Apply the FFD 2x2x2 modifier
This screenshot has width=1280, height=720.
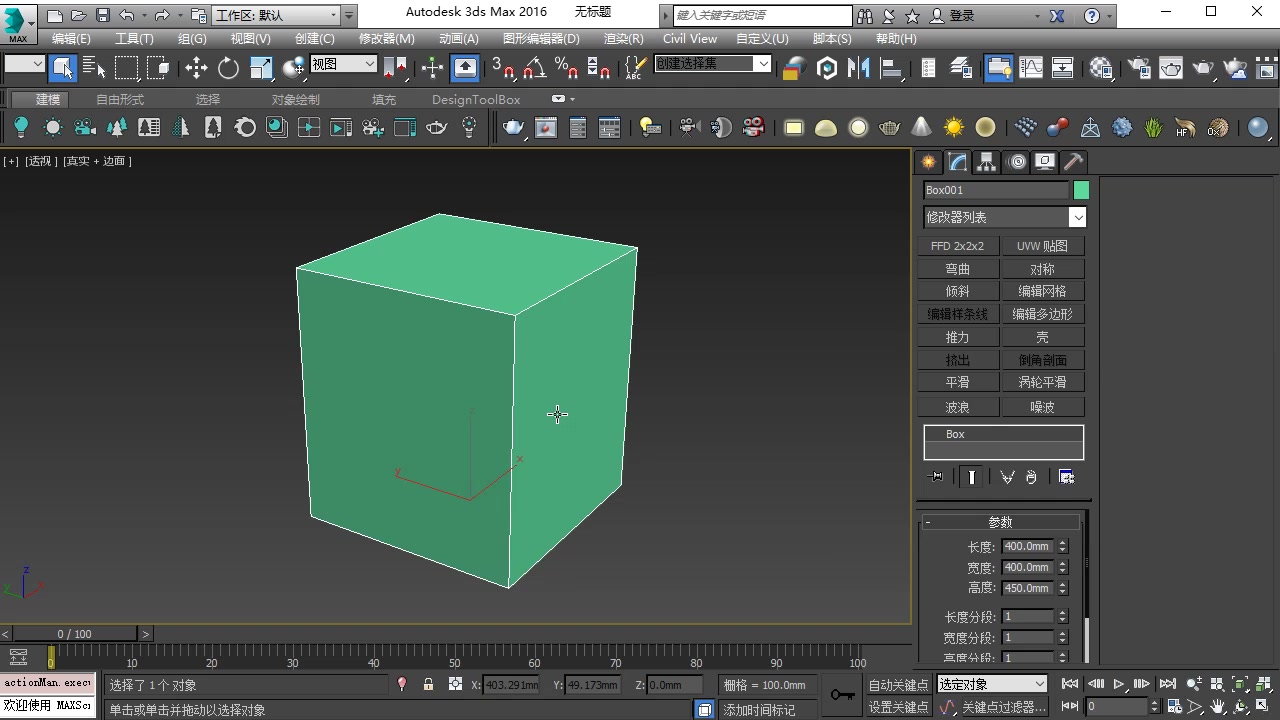coord(958,245)
